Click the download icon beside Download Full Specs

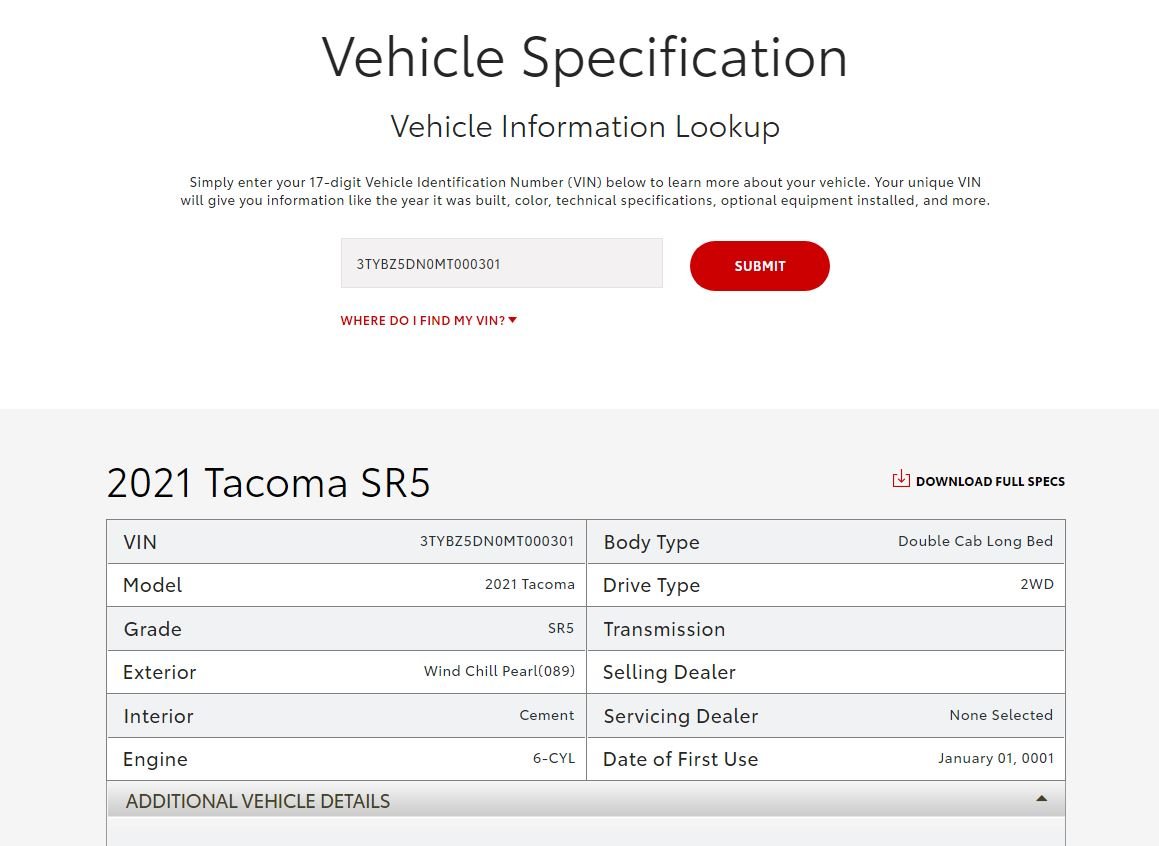point(900,480)
